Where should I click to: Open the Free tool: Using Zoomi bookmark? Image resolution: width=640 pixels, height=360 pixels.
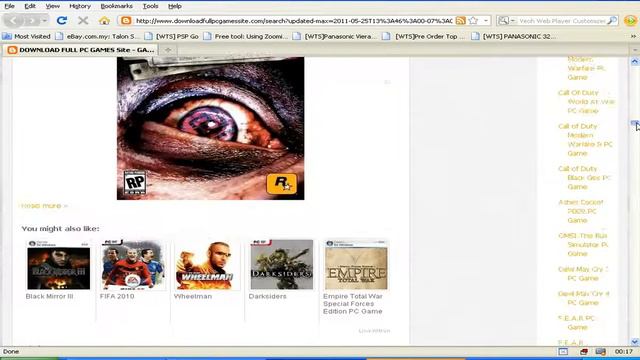(x=246, y=36)
